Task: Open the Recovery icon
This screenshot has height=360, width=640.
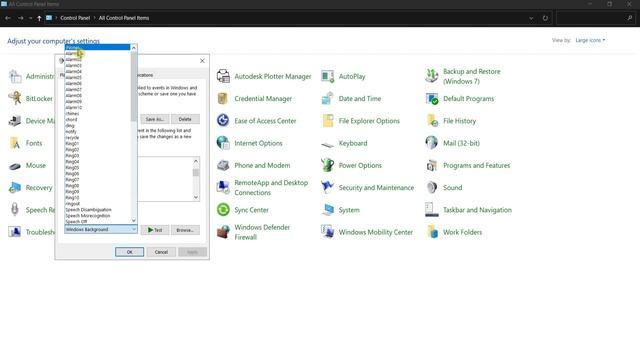Action: tap(15, 187)
